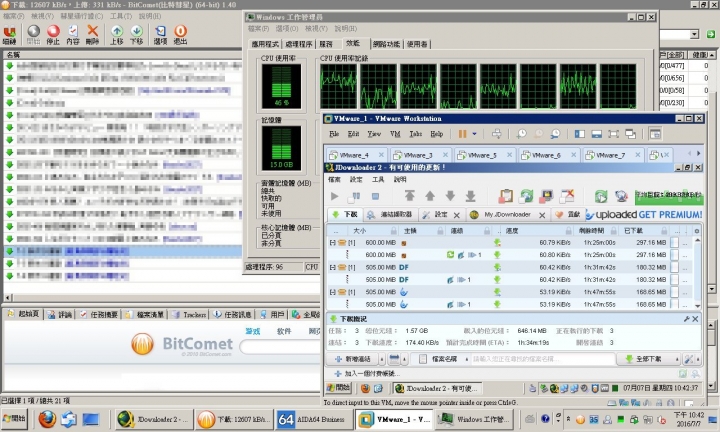Screen dimensions: 720x432
Task: Close JDownloader's 設定 tab
Action: (456, 215)
